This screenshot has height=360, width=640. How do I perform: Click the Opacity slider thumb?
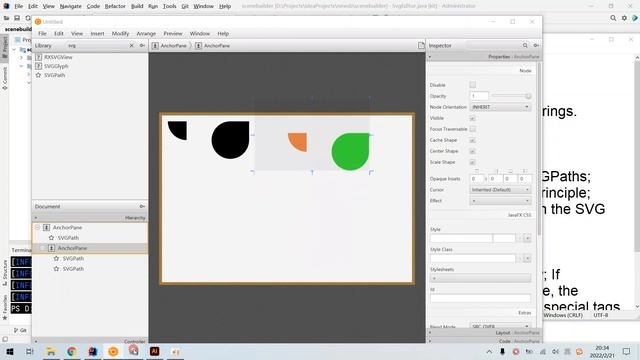[x=528, y=96]
